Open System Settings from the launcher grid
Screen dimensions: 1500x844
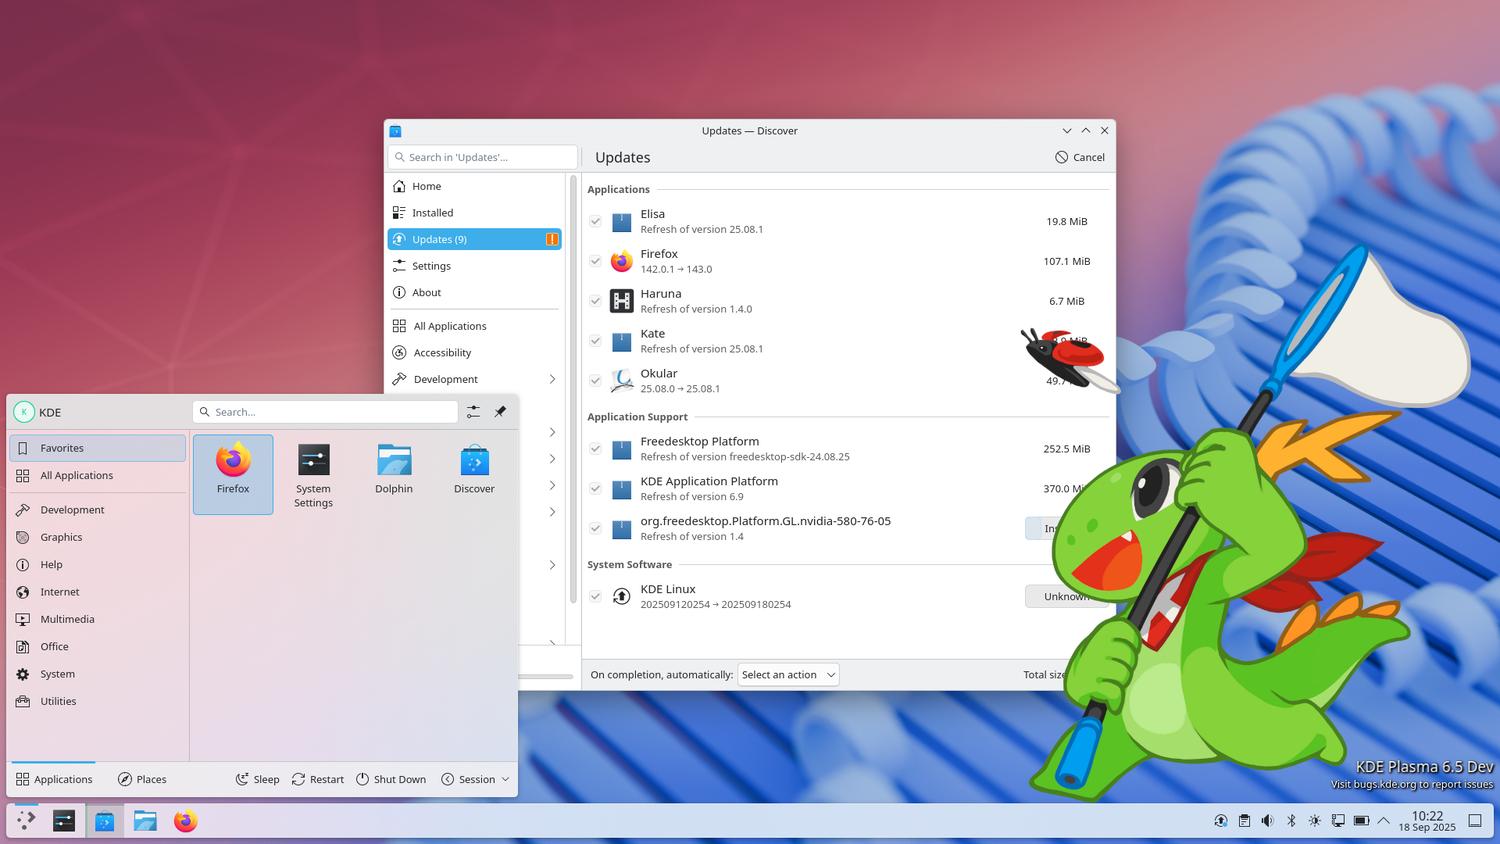(x=313, y=473)
